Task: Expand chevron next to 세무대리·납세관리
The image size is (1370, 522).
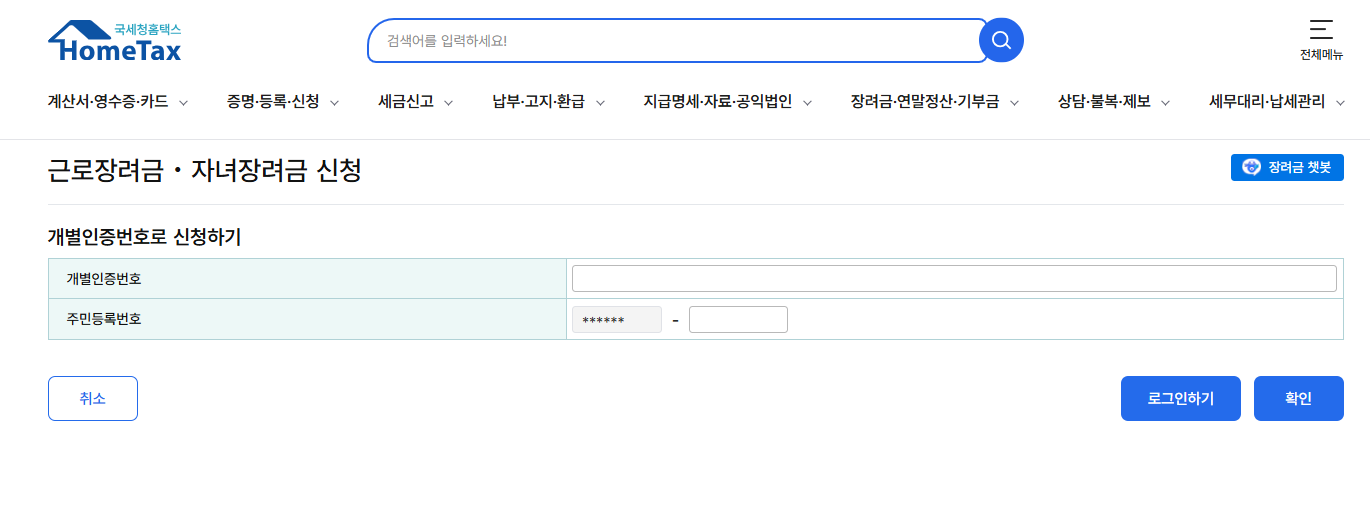Action: tap(1340, 102)
